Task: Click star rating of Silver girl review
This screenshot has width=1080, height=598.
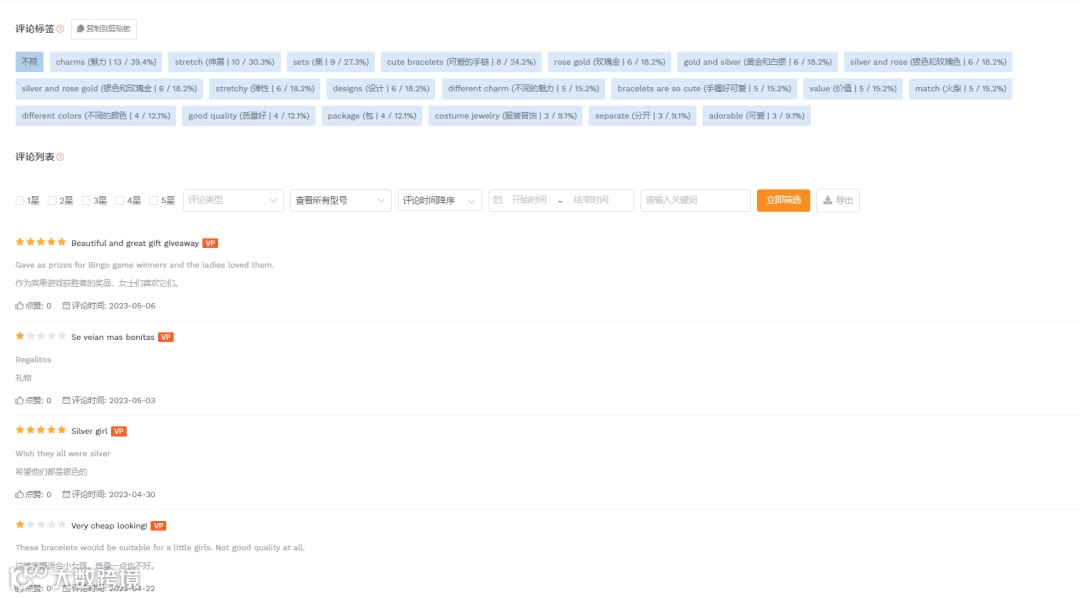Action: (x=41, y=431)
